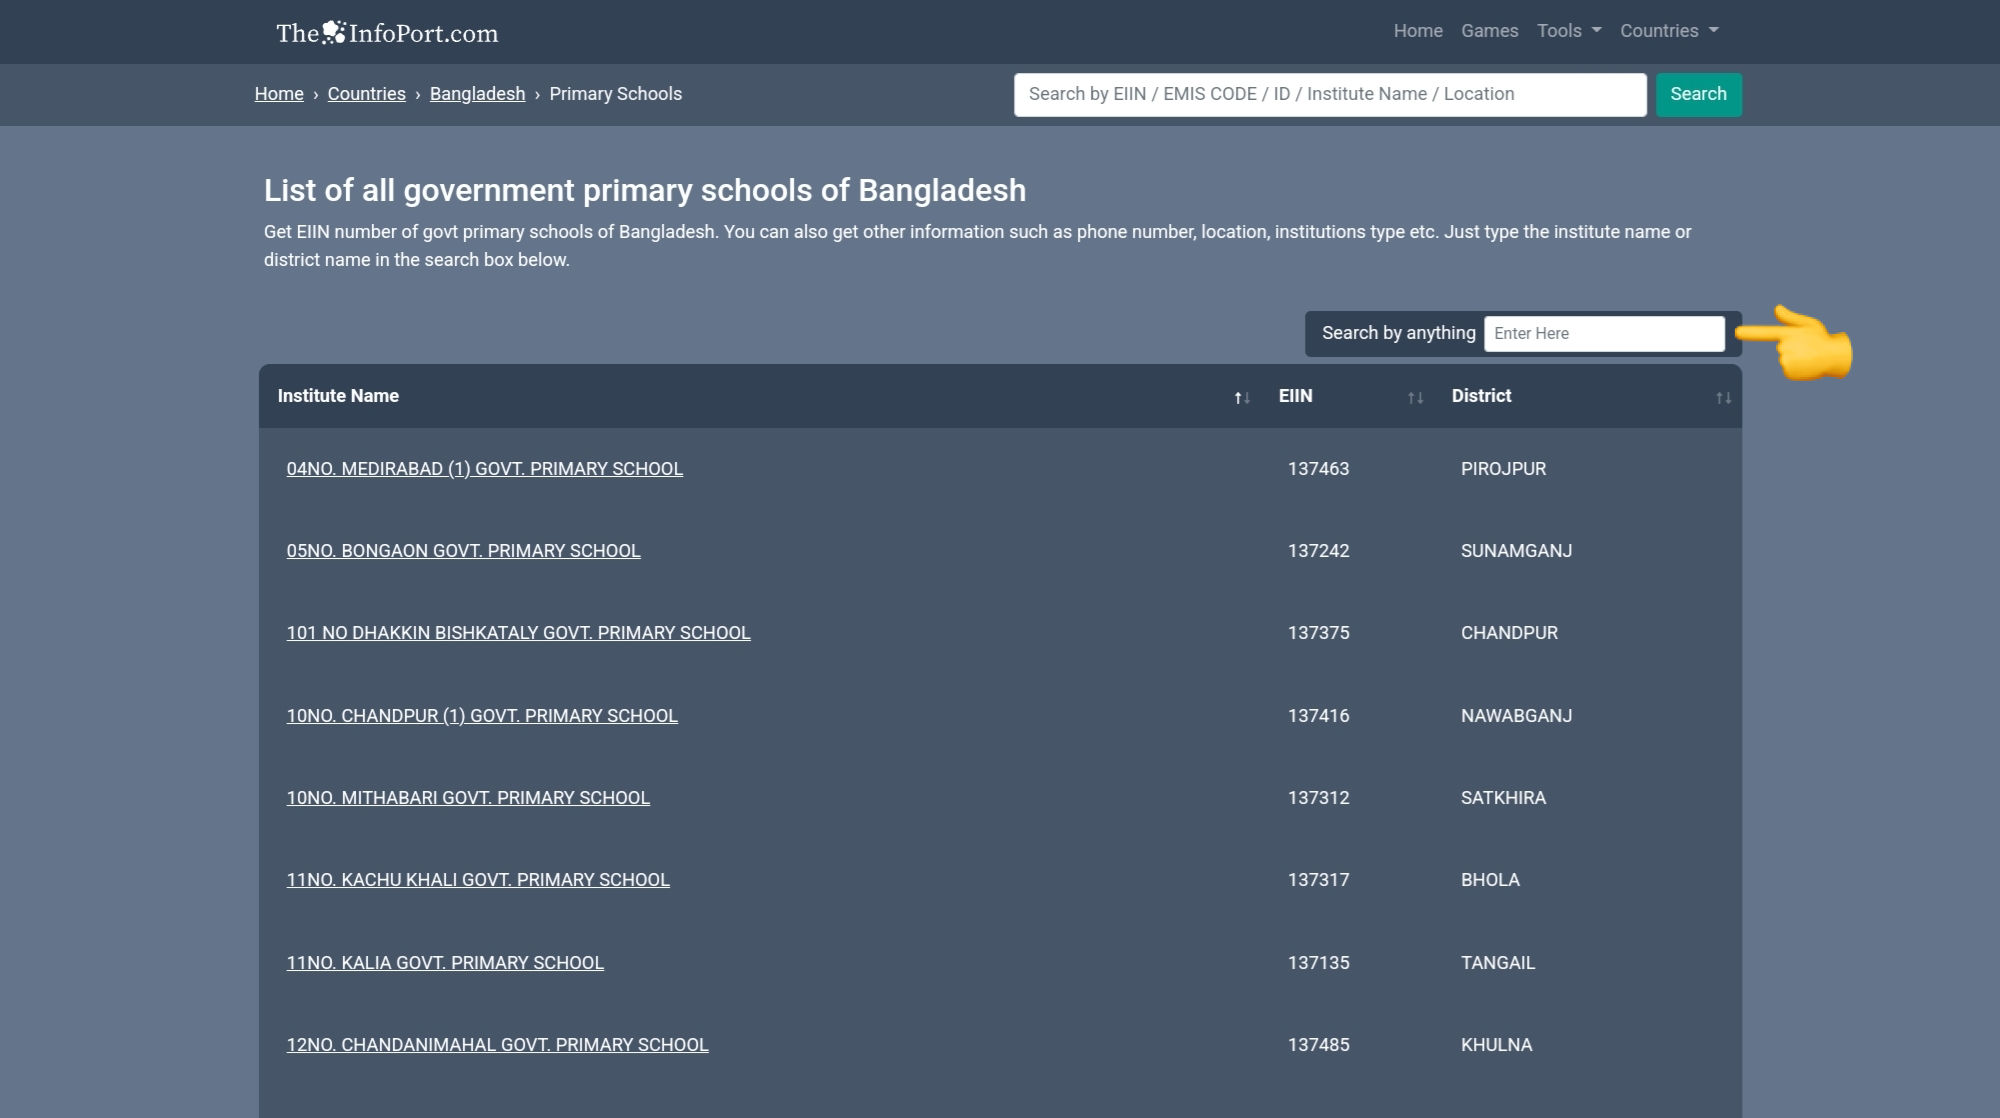Click the Primary Schools breadcrumb text
Screen dimensions: 2000x1118
coord(615,94)
